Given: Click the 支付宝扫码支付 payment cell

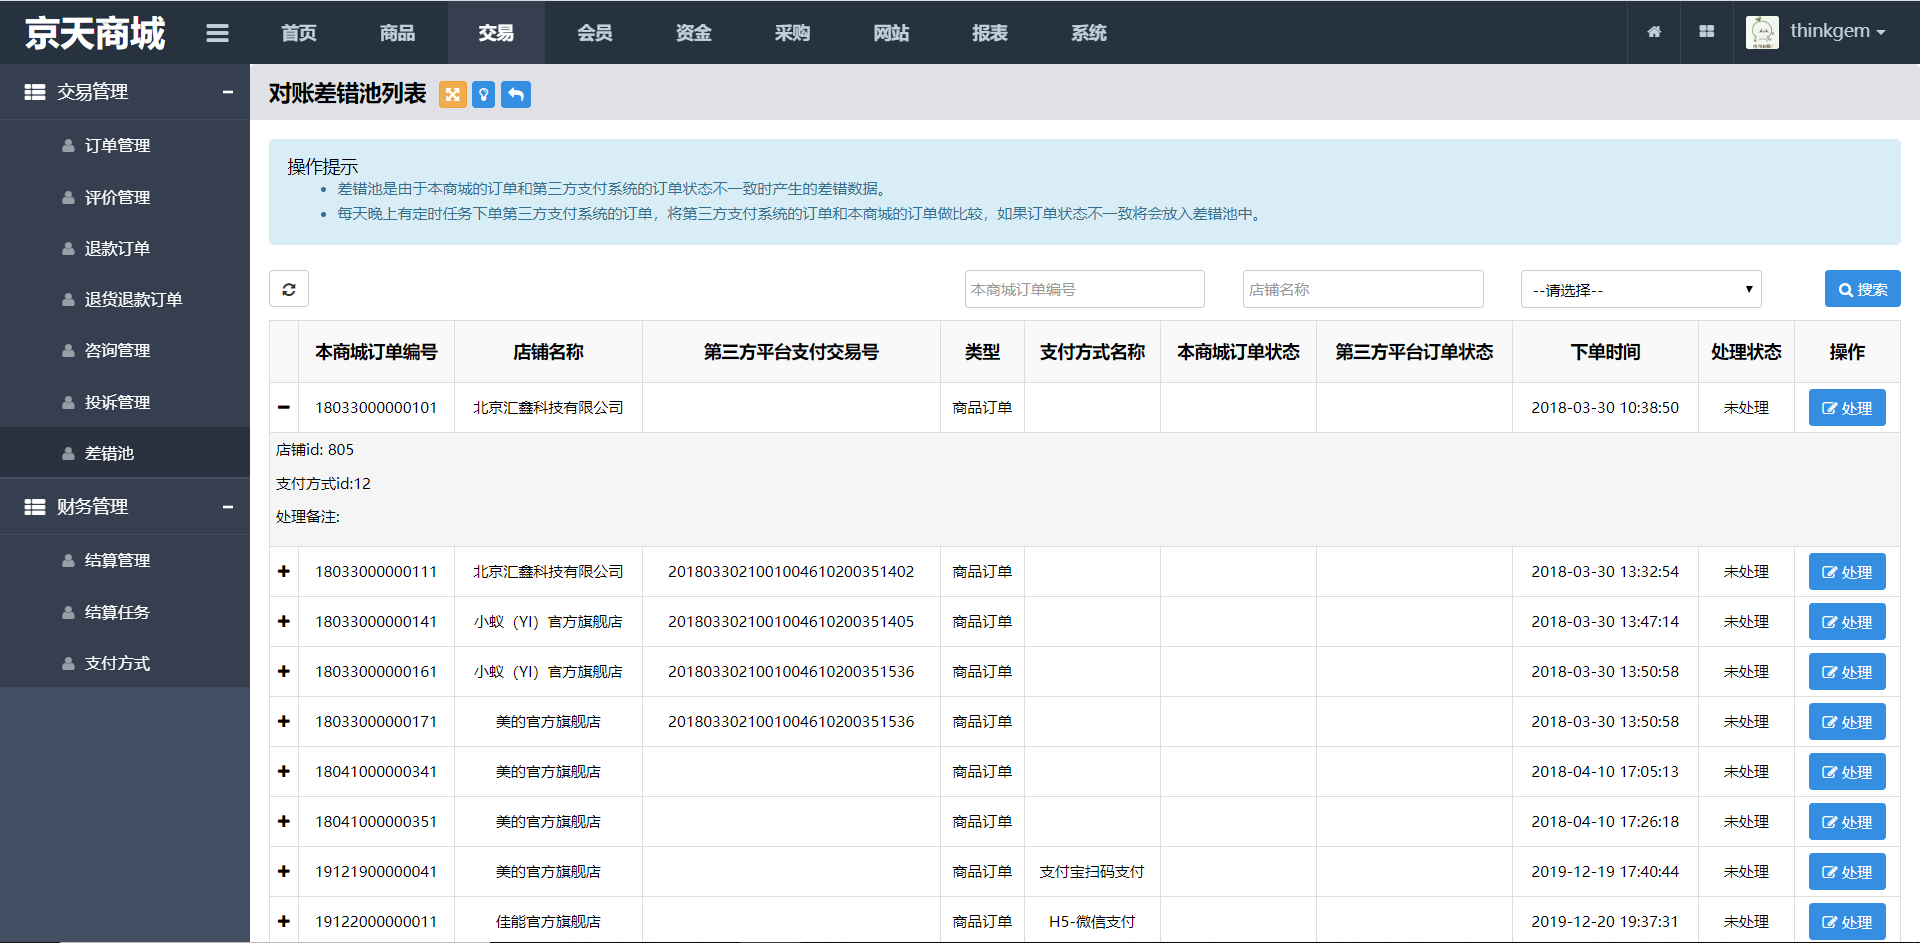Looking at the screenshot, I should click(1092, 872).
